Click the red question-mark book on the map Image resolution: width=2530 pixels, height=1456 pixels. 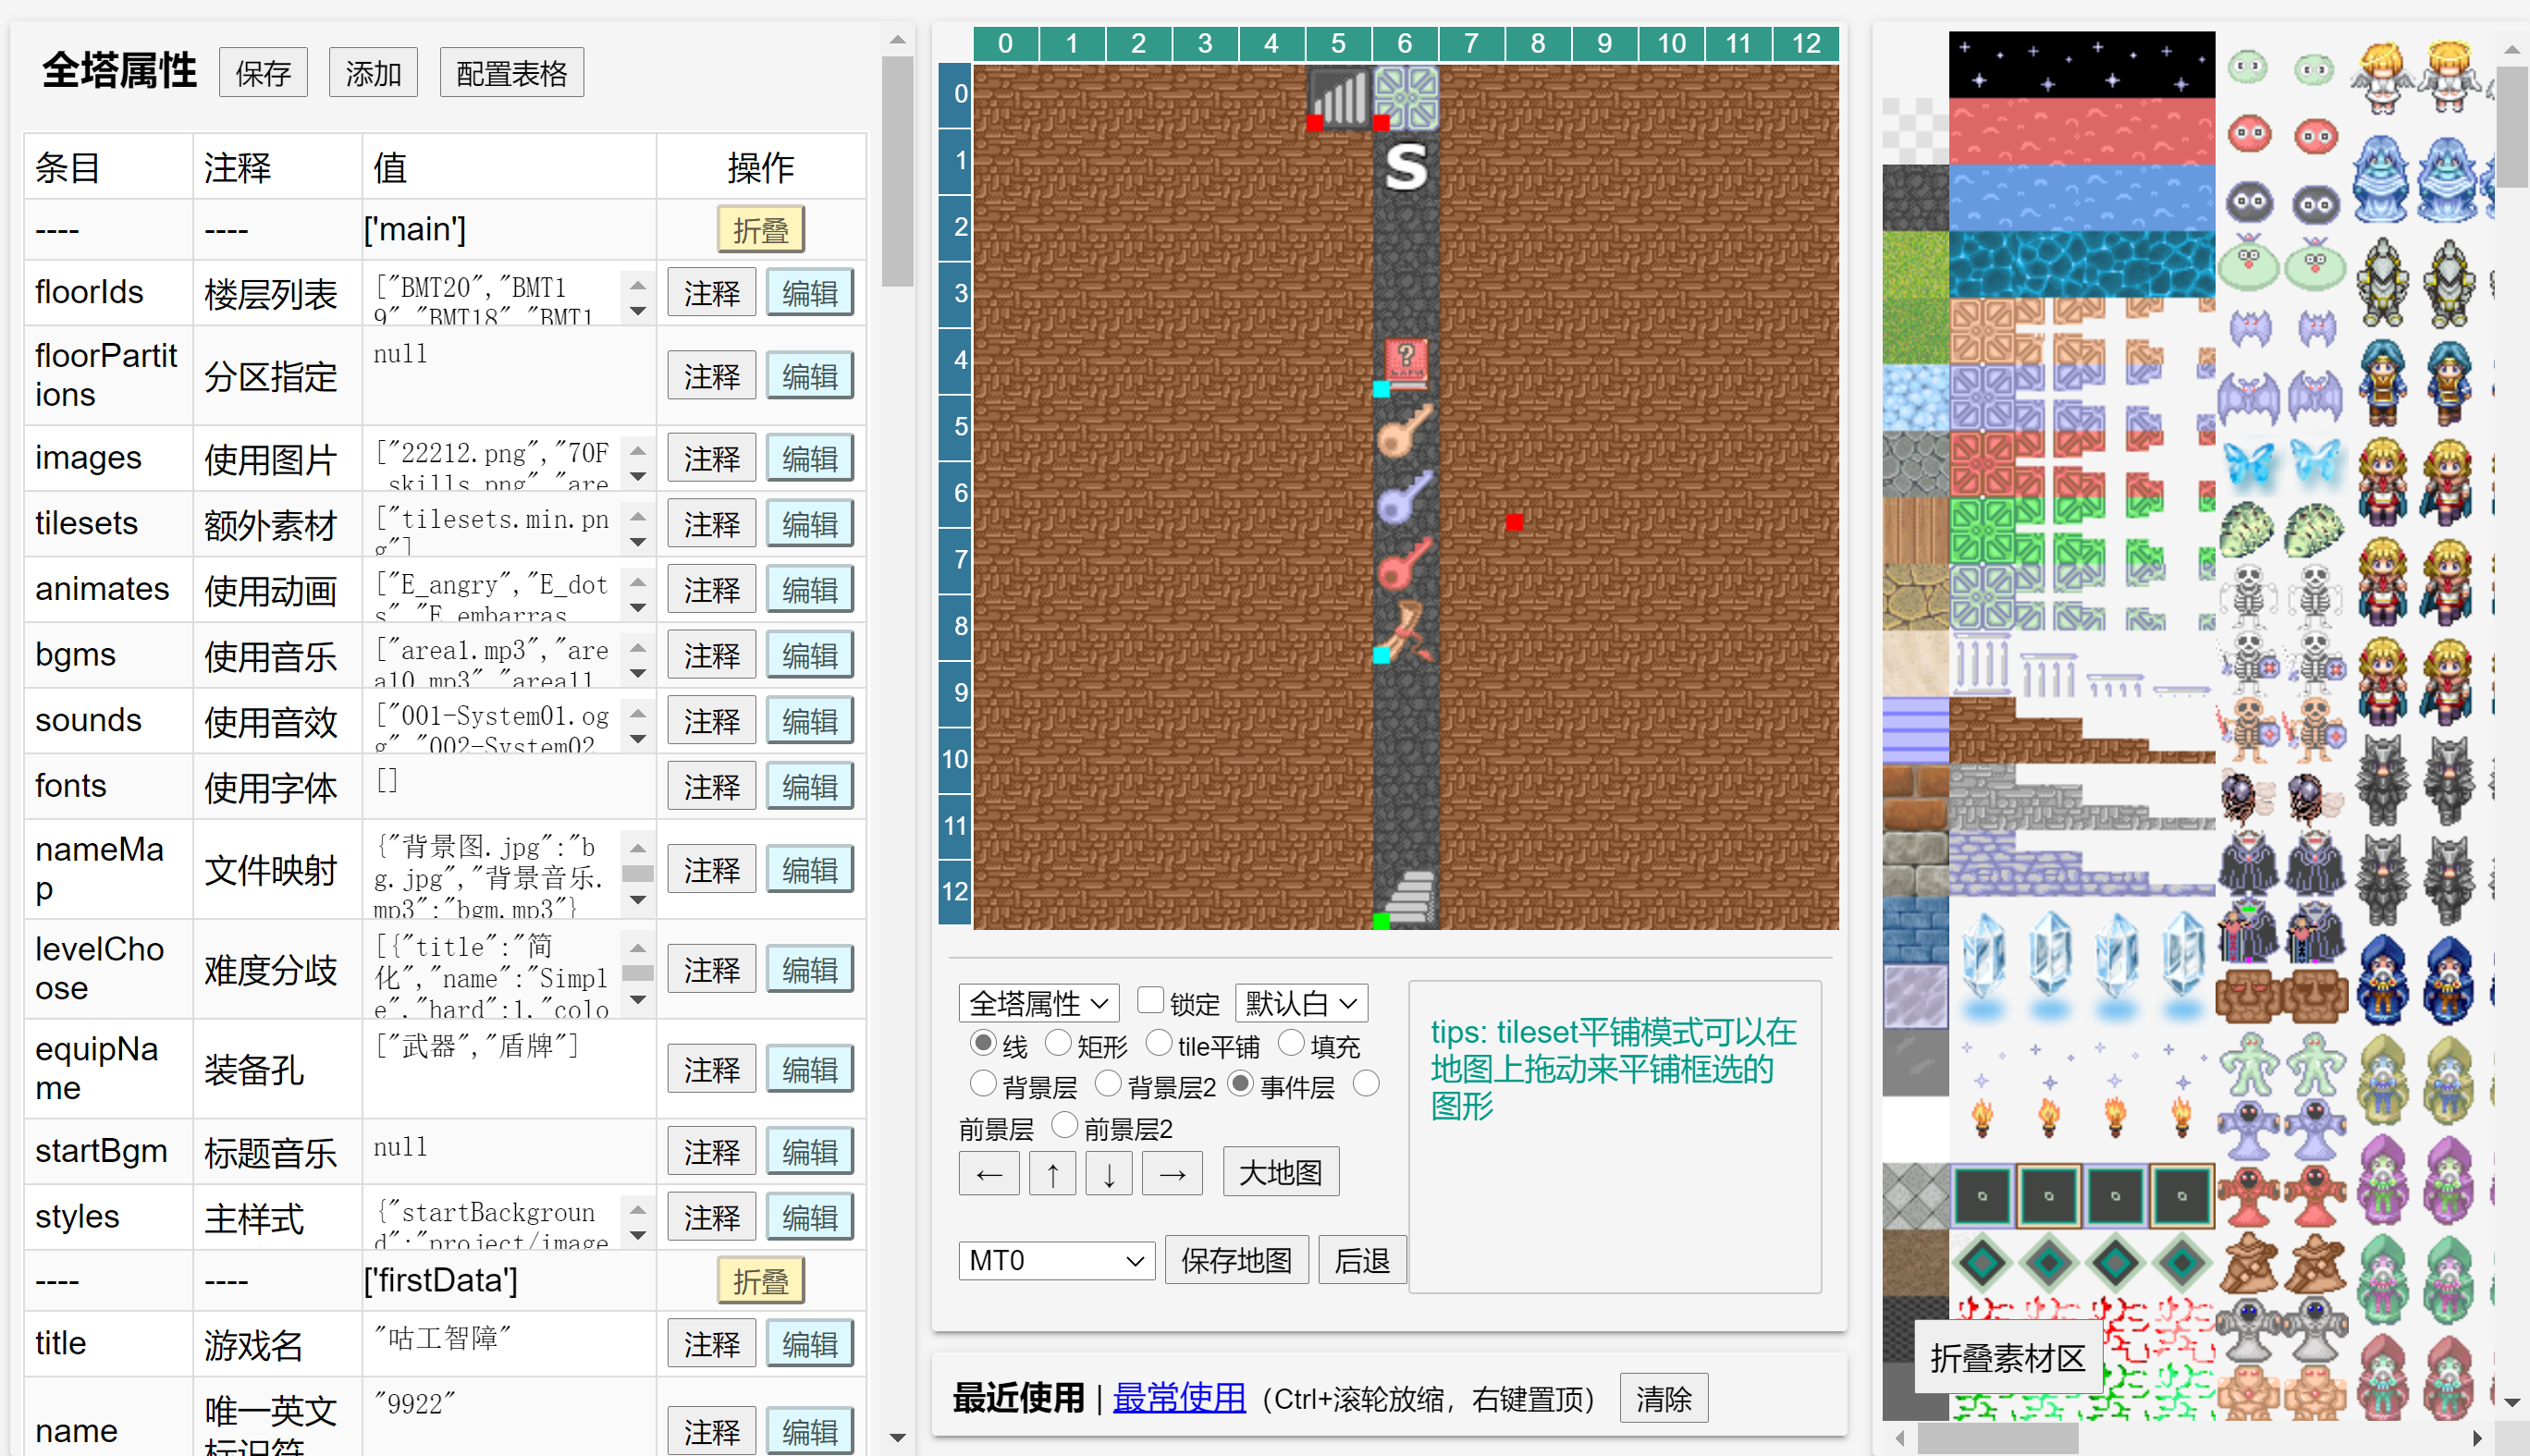tap(1405, 362)
